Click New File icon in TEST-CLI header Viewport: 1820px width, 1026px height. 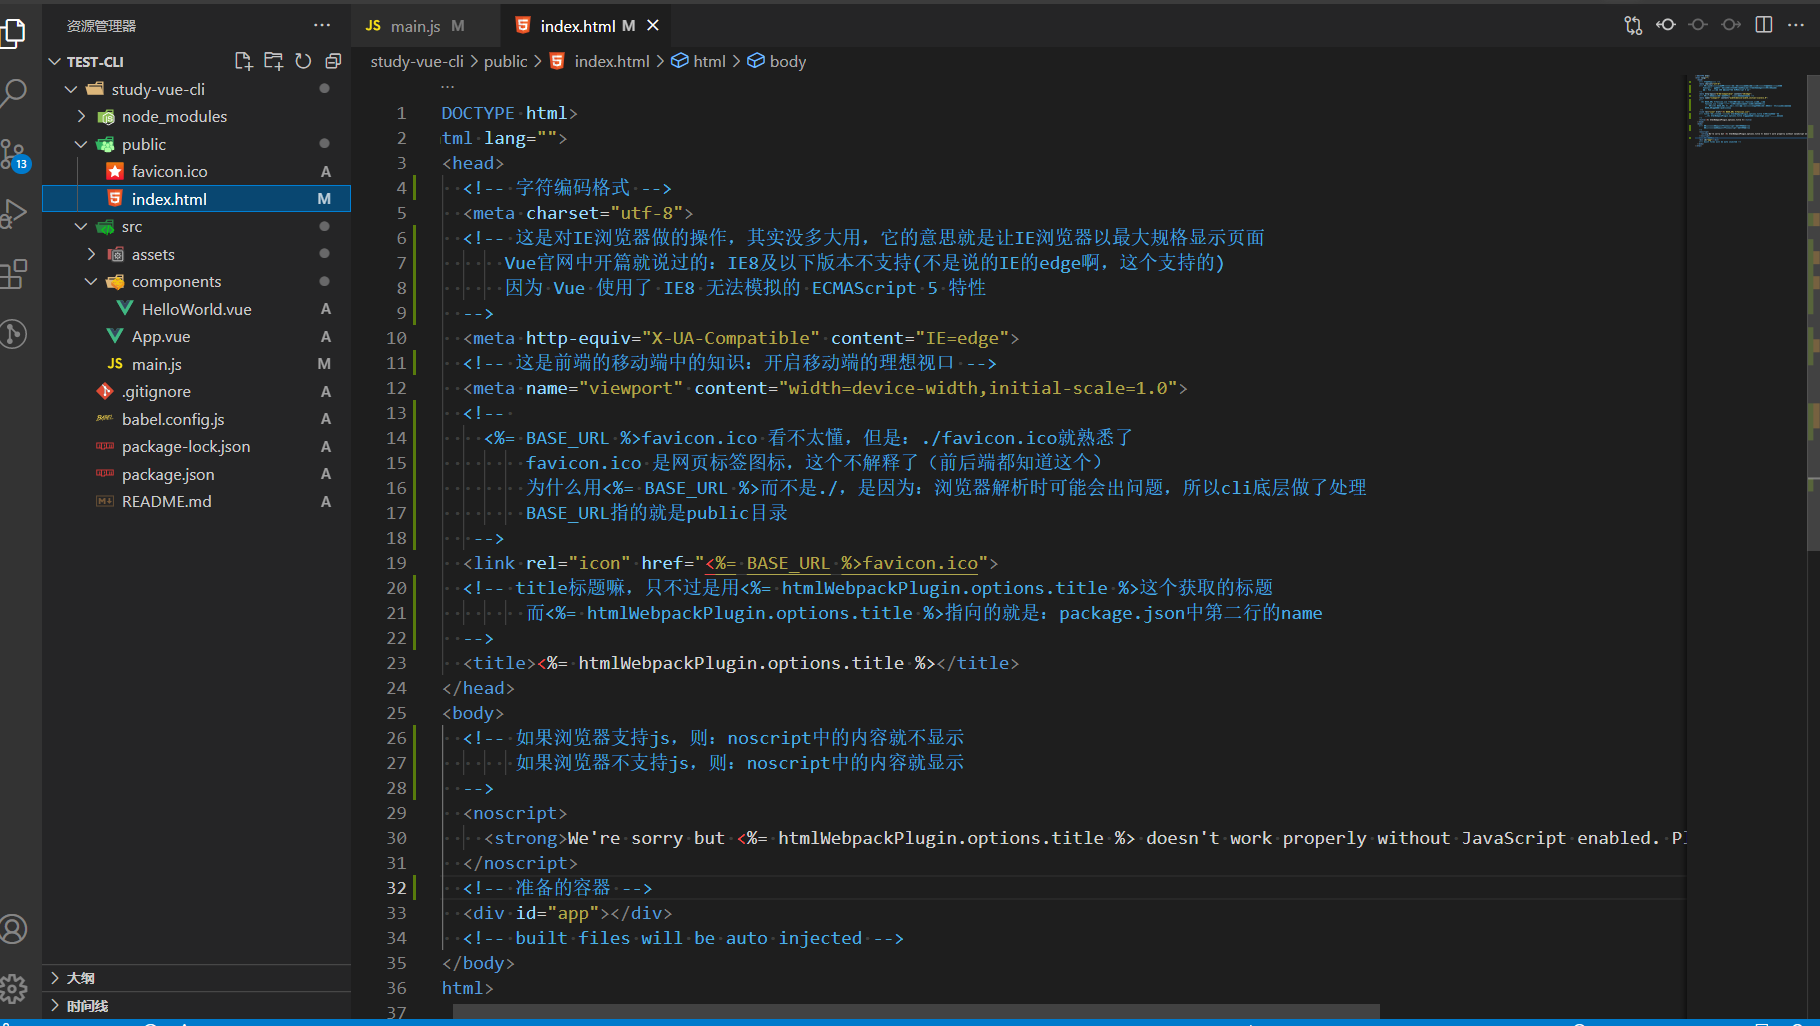(243, 61)
